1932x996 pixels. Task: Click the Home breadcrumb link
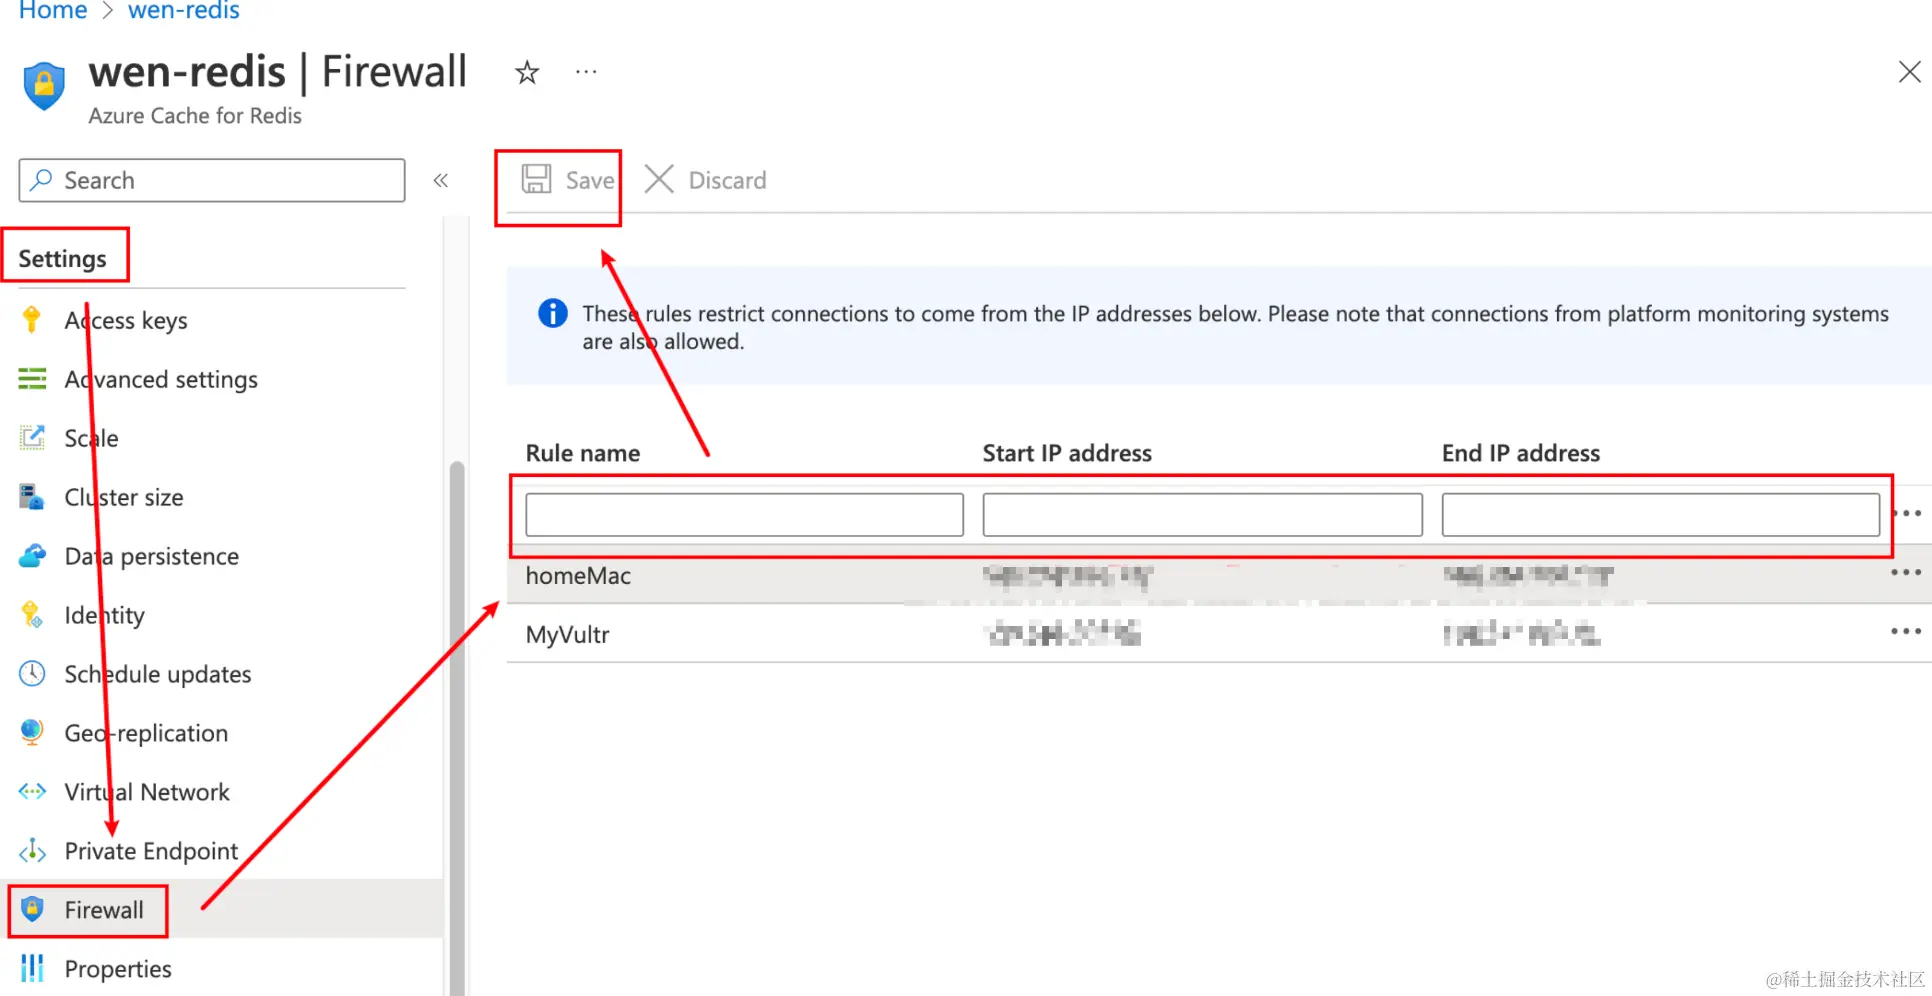click(53, 11)
